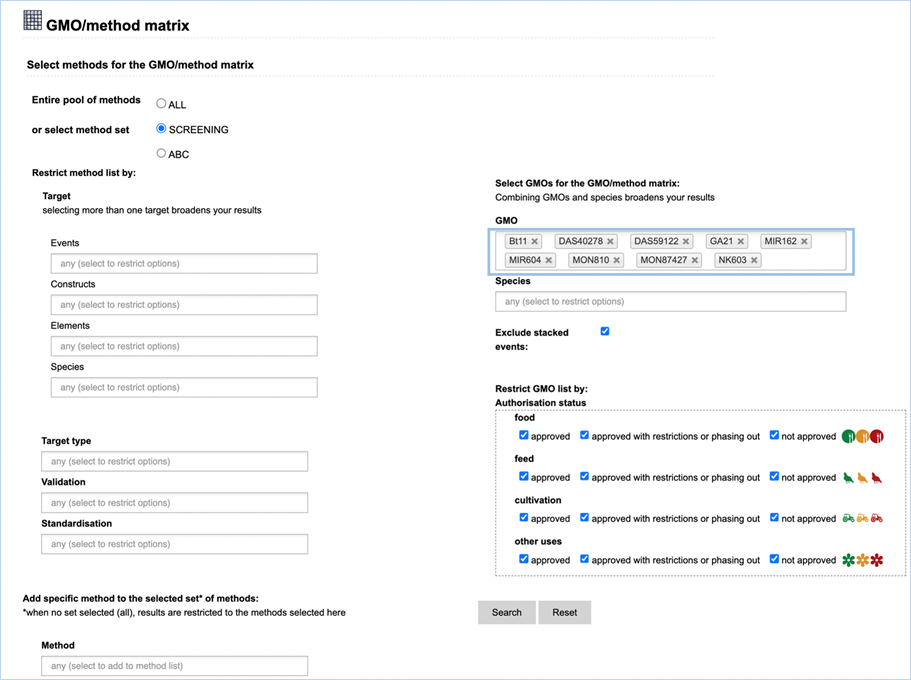911x680 pixels.
Task: Click the green cultivation tractor icon
Action: point(849,518)
